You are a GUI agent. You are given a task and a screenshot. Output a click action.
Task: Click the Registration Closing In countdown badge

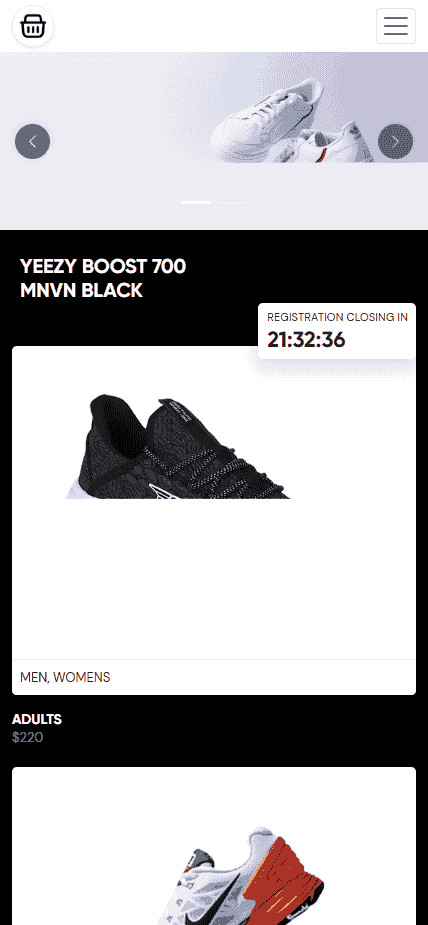[x=337, y=331]
